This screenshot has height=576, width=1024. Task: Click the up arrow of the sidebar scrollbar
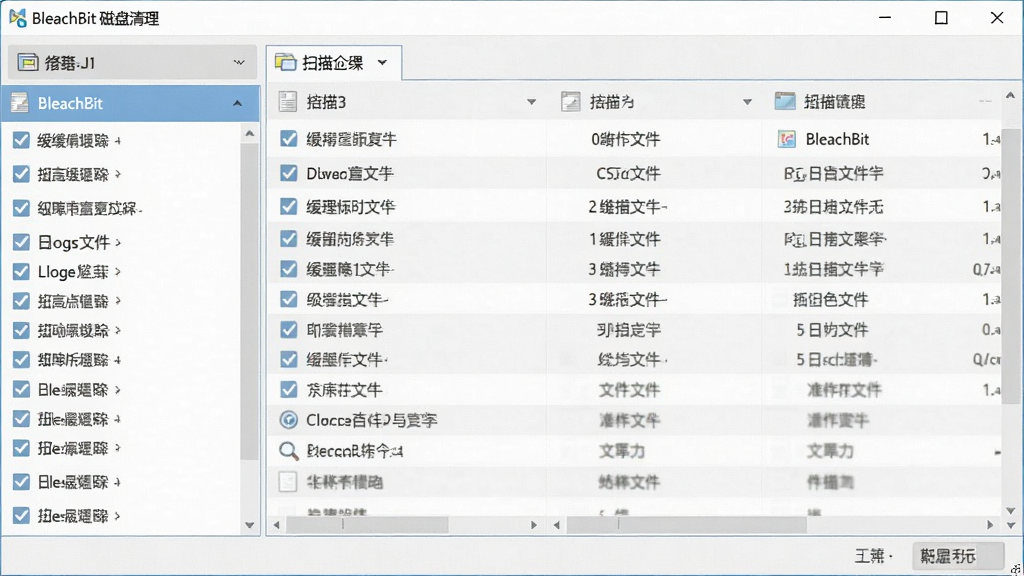(249, 134)
